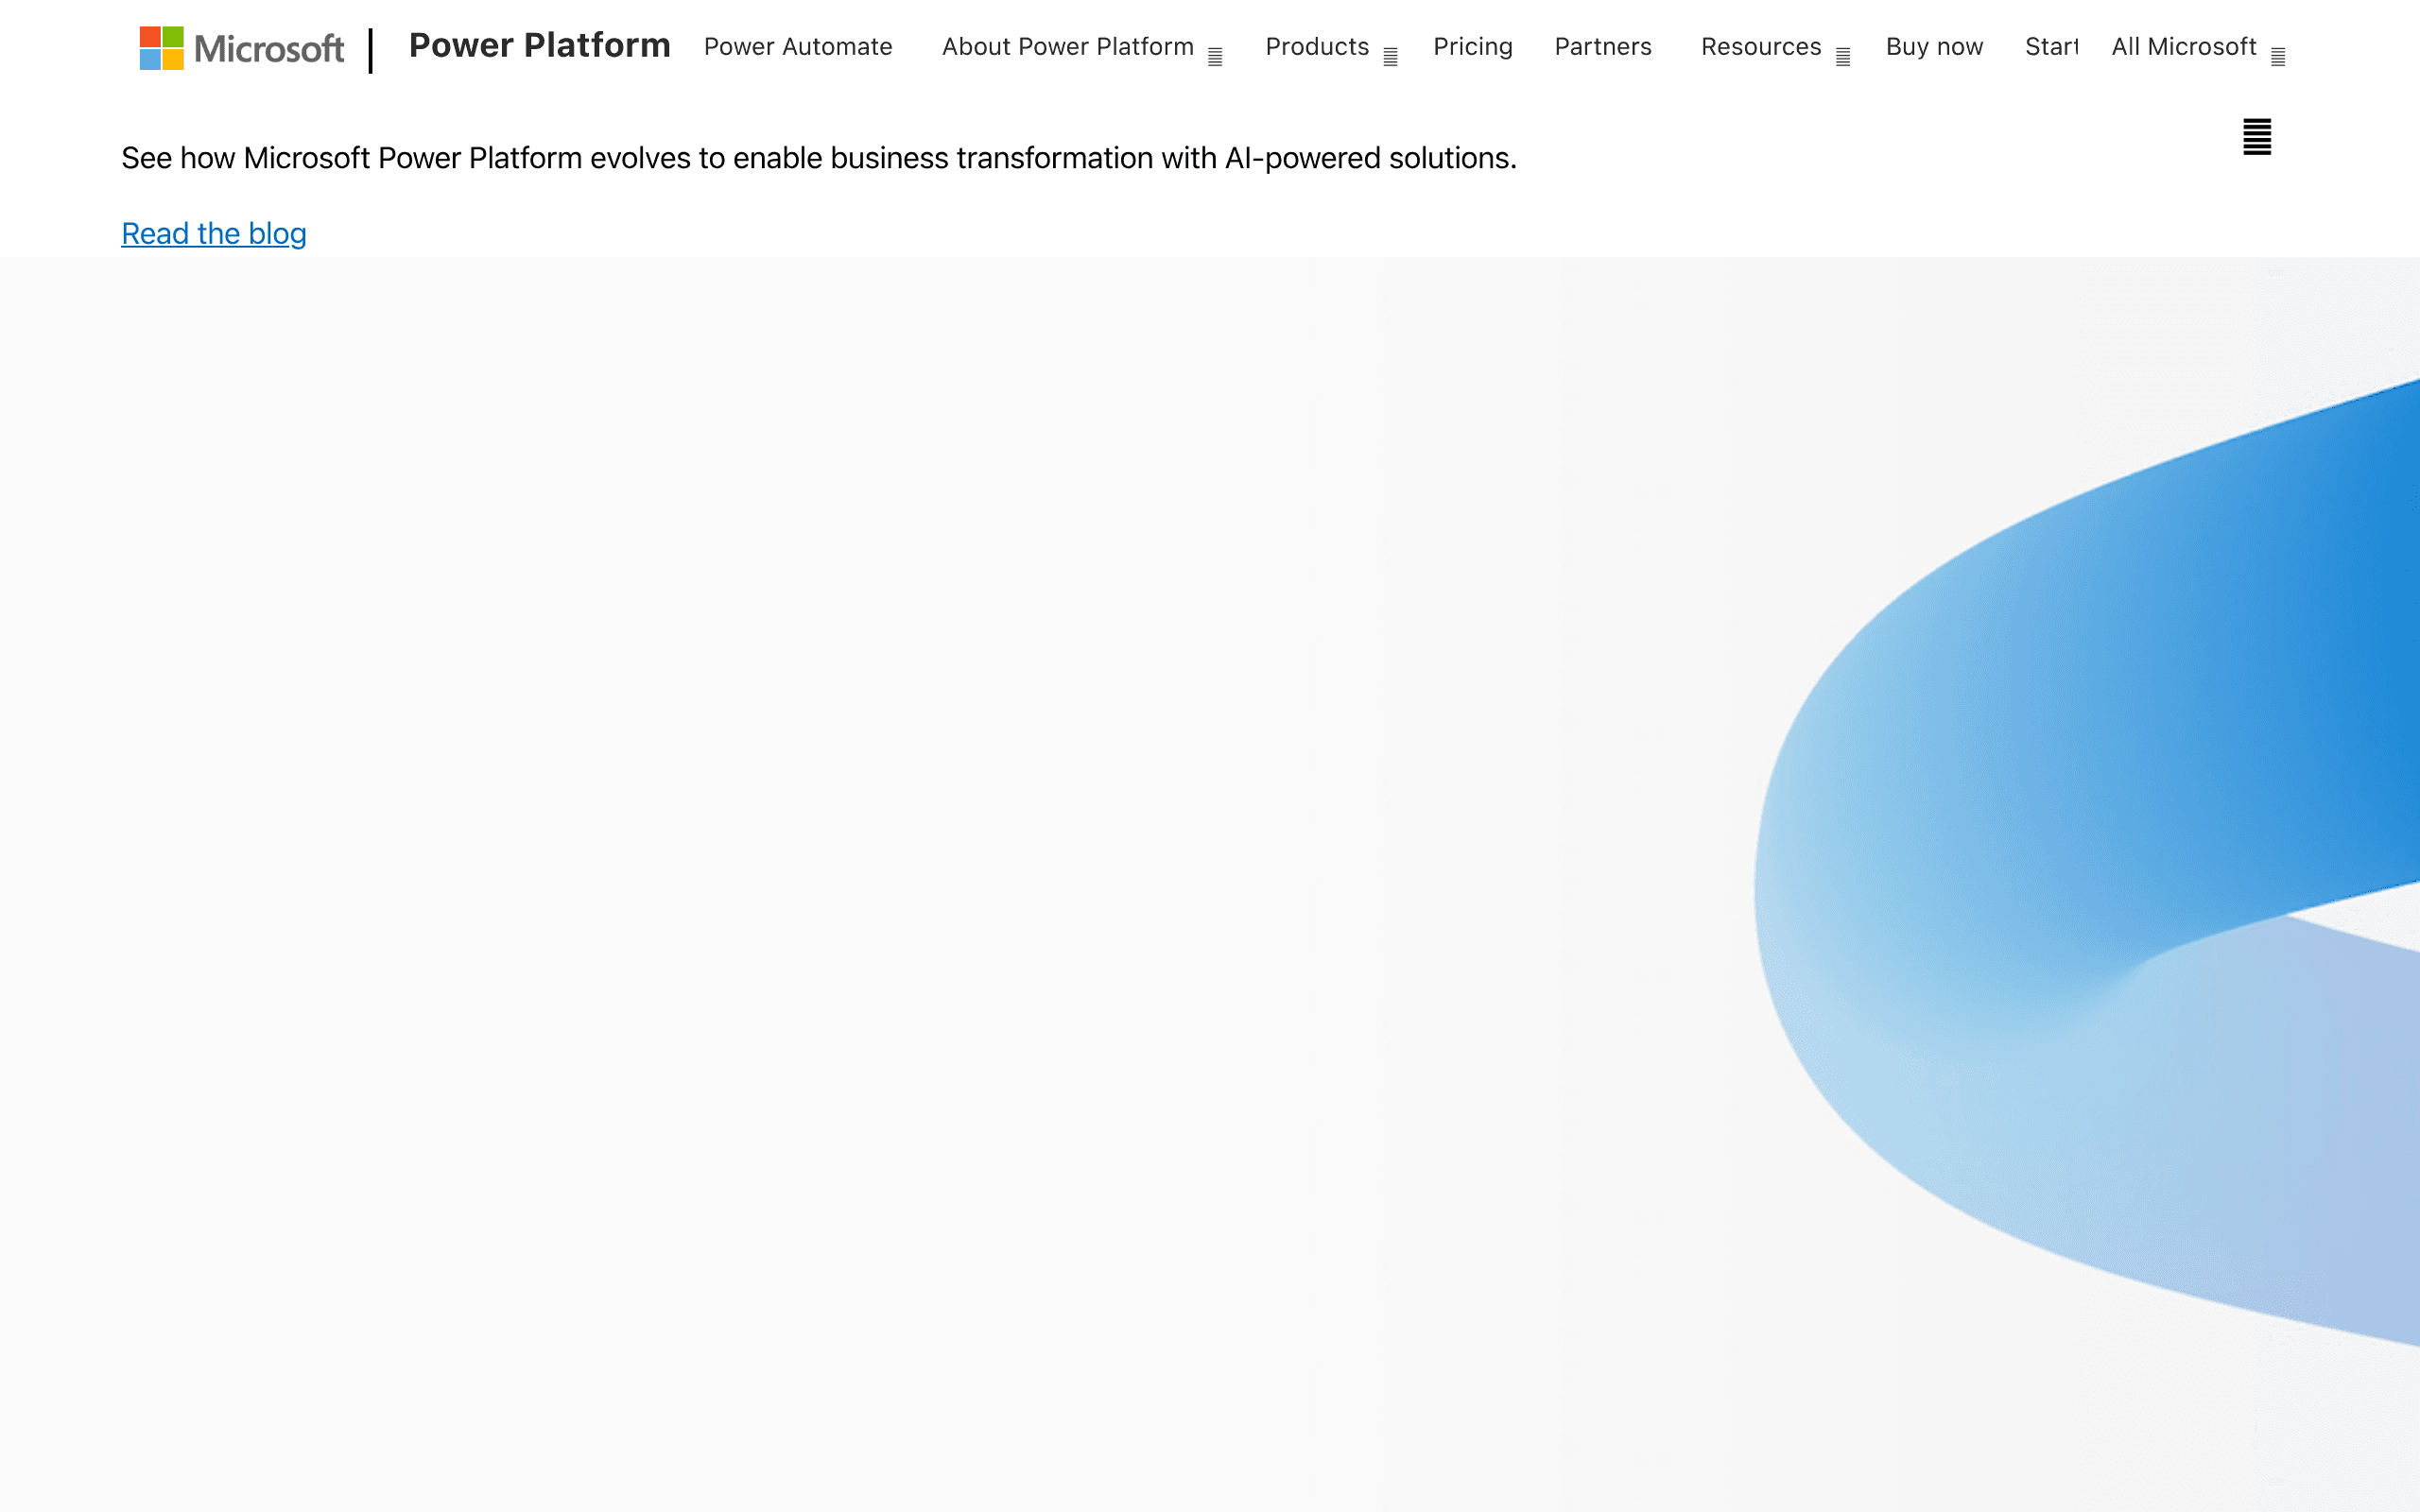Image resolution: width=2420 pixels, height=1512 pixels.
Task: Expand the Products menu
Action: pos(1331,47)
